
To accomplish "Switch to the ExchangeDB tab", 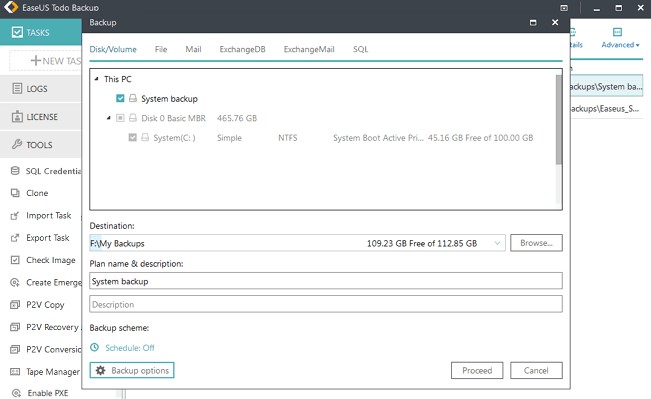I will coord(242,49).
